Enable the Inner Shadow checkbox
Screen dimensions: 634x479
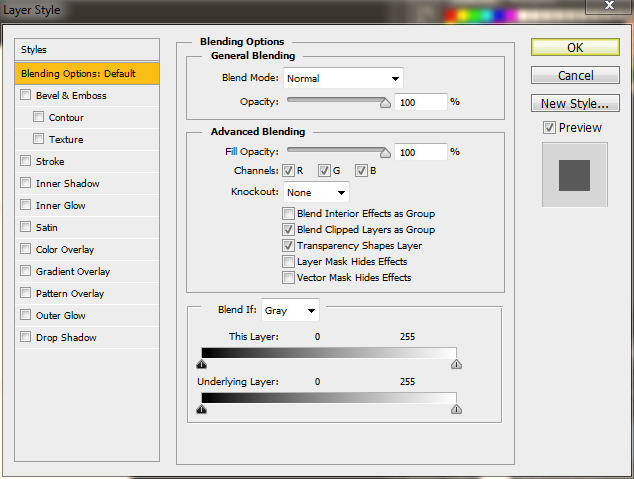[25, 183]
